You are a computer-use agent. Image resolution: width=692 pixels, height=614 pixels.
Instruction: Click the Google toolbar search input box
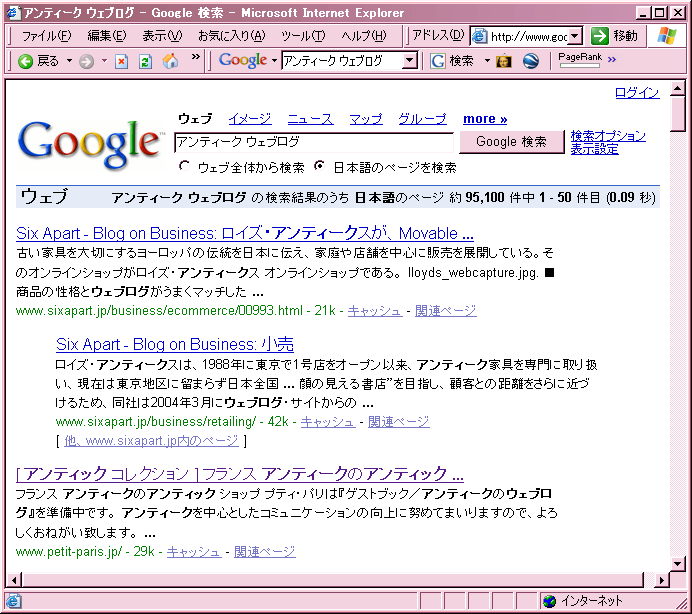[342, 60]
